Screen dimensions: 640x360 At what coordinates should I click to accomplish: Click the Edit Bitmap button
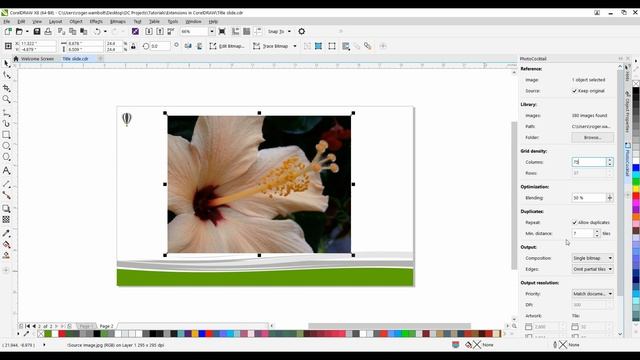[x=227, y=46]
